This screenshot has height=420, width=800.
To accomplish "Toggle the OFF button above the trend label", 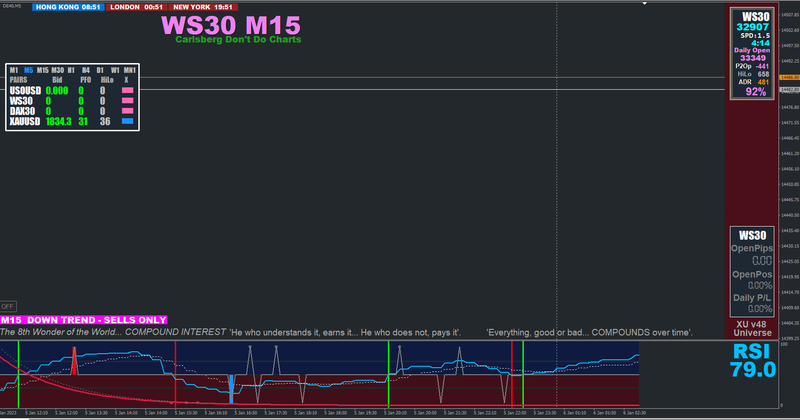I will coord(8,306).
